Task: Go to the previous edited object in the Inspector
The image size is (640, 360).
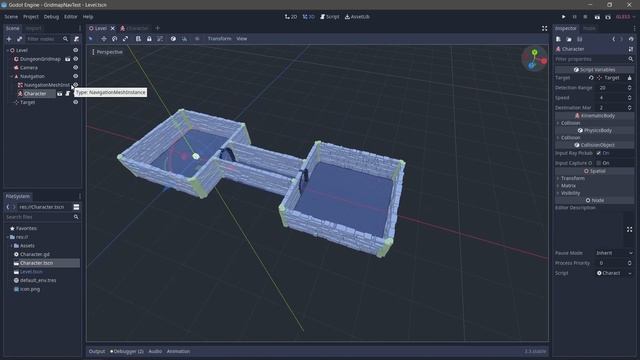Action: (613, 39)
